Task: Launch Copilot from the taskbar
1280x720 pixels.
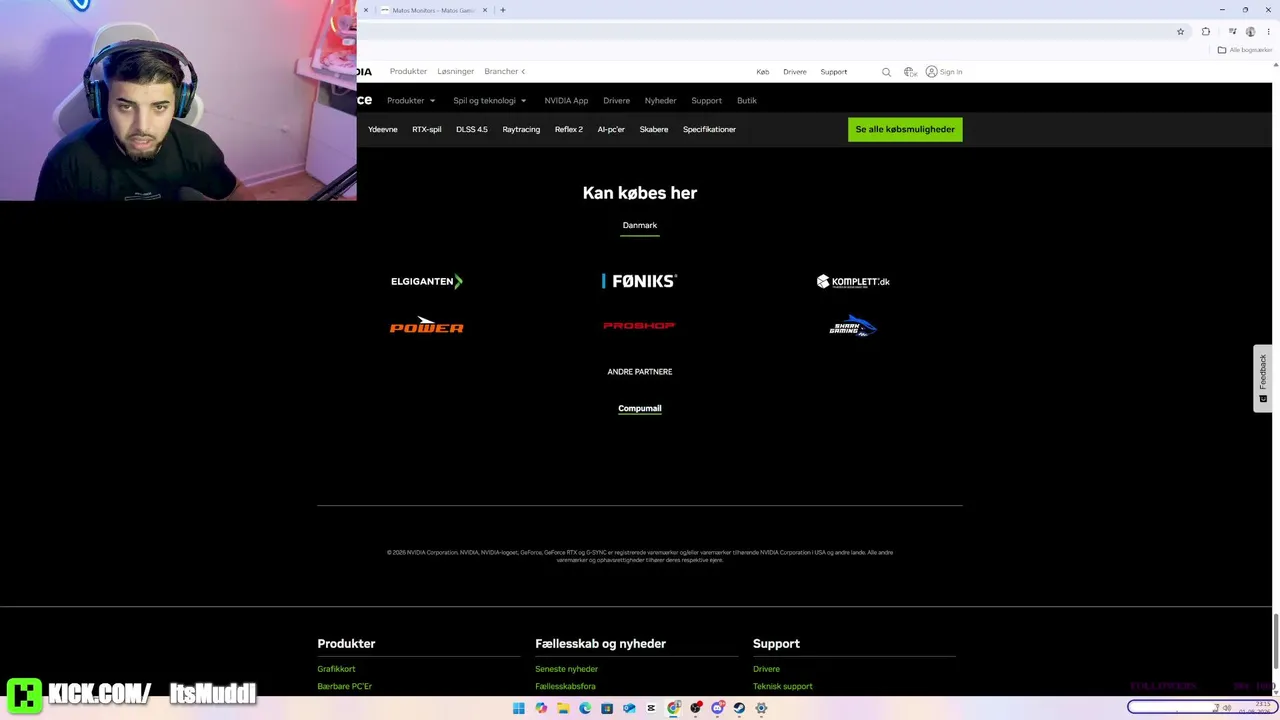Action: pos(541,708)
